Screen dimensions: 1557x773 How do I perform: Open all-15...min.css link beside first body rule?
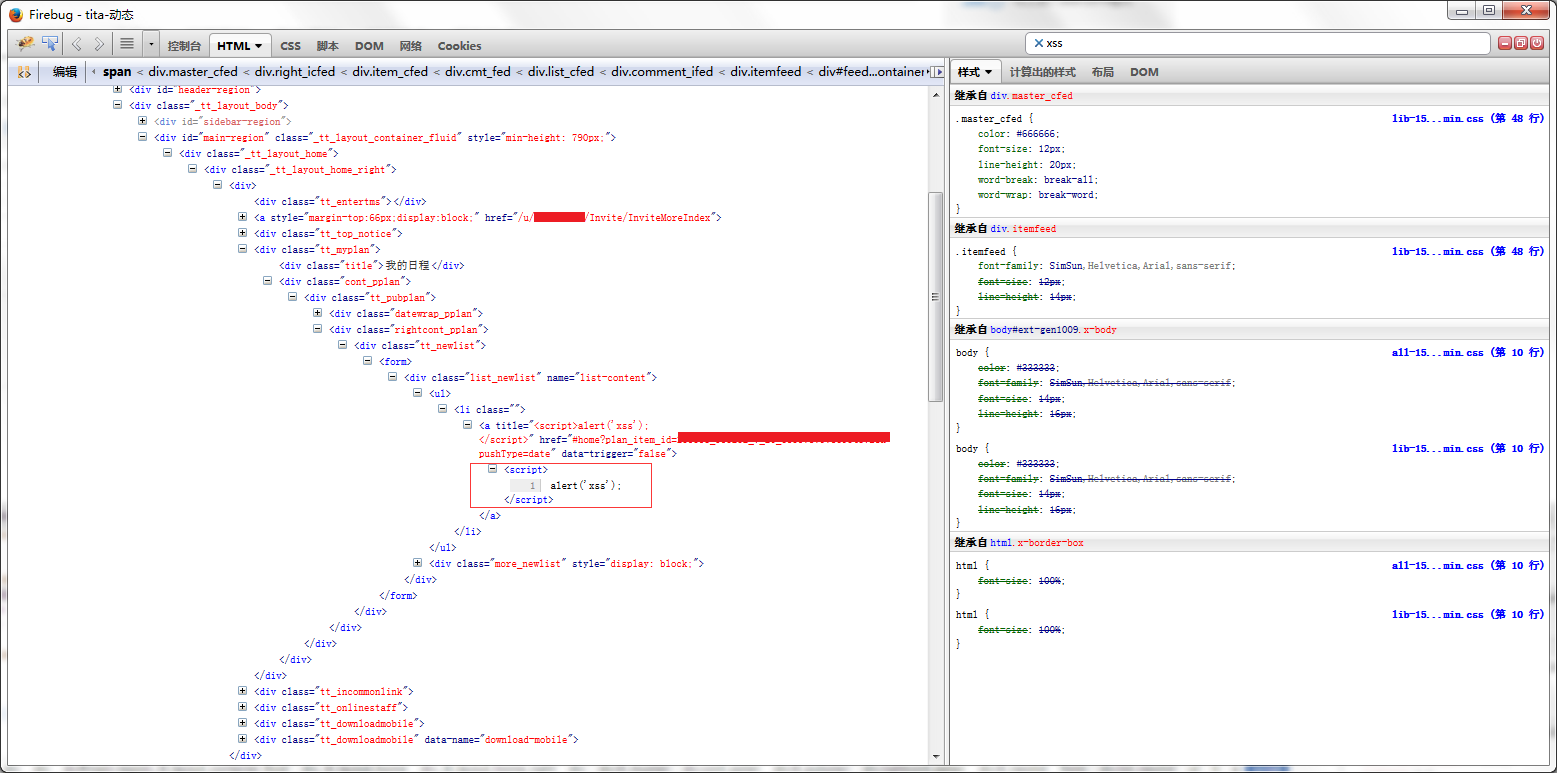[1468, 352]
